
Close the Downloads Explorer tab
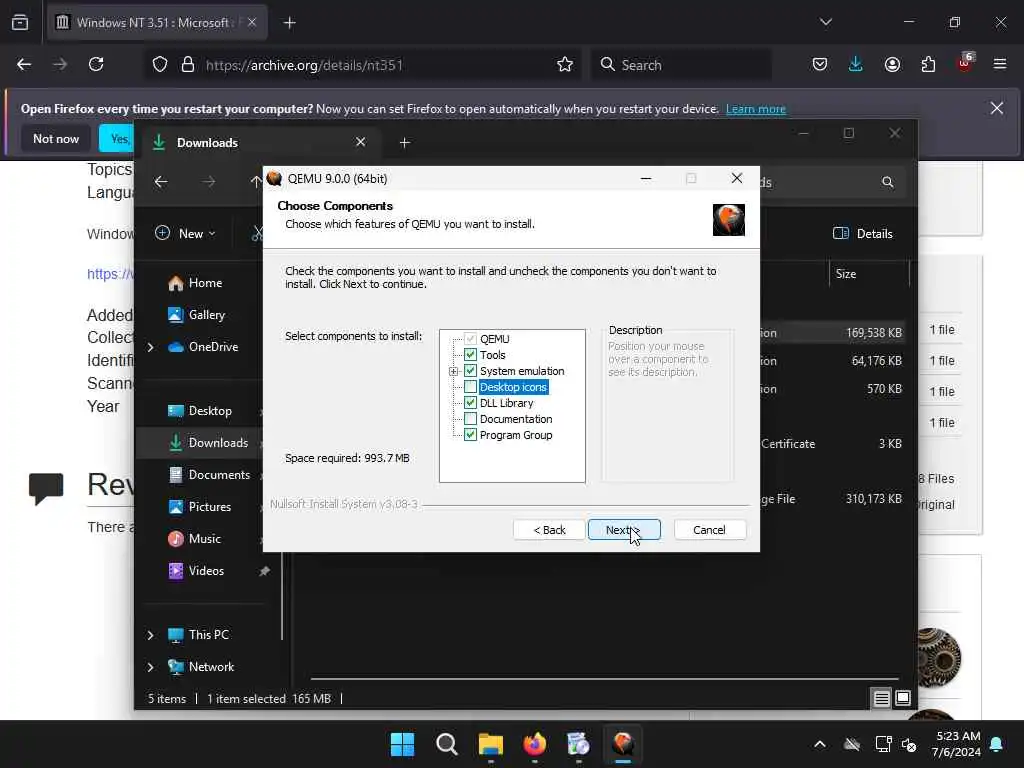click(x=360, y=142)
